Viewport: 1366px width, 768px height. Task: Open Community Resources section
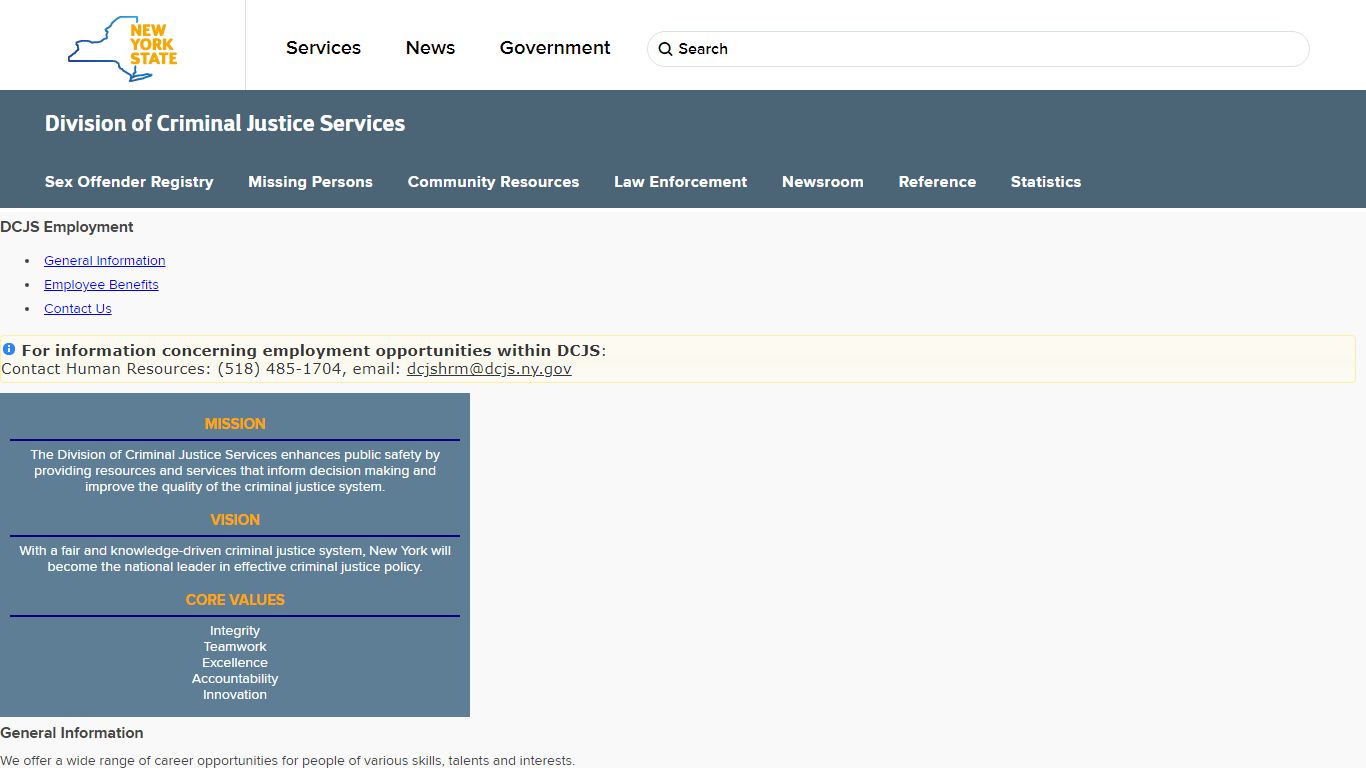pos(493,182)
